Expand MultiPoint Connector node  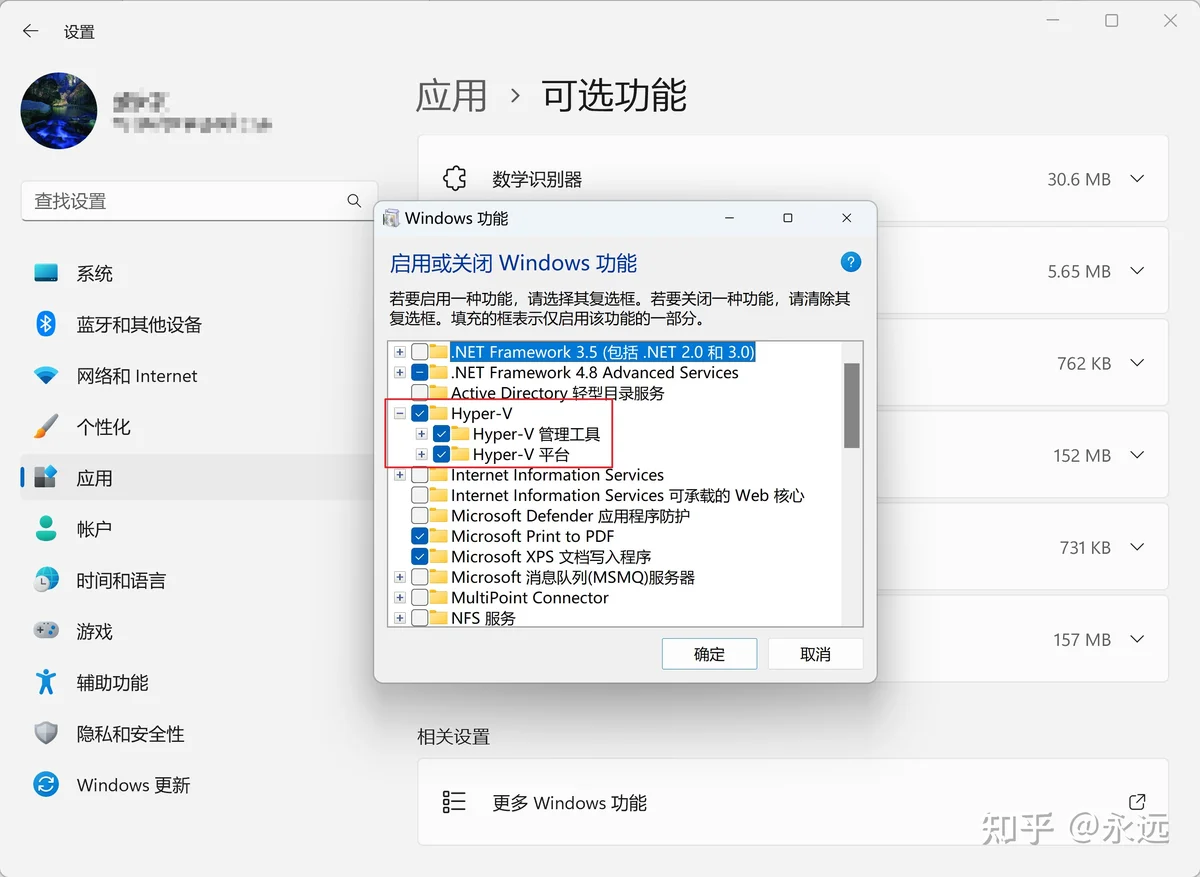(x=400, y=597)
